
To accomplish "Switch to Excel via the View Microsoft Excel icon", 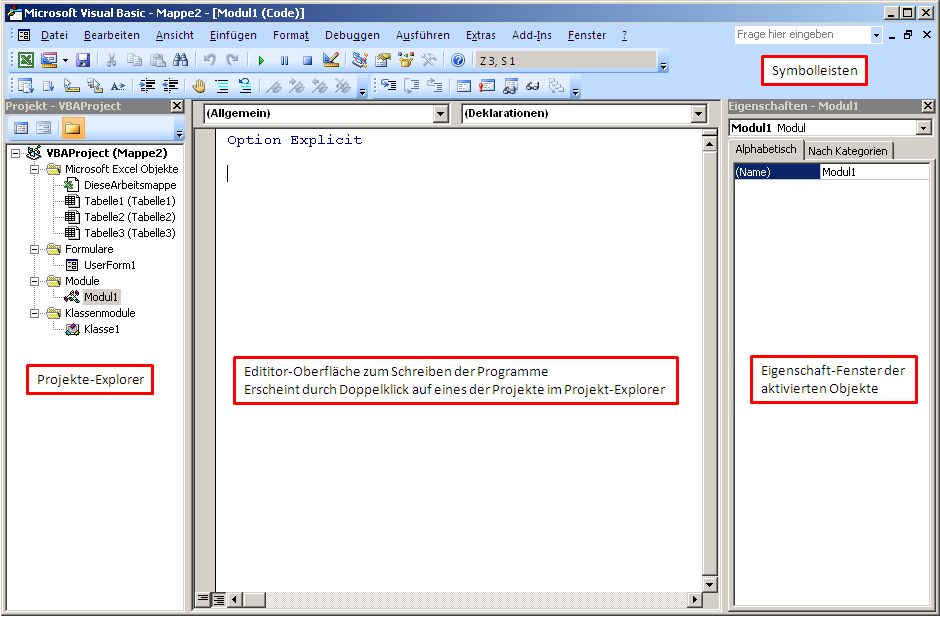I will 26,60.
